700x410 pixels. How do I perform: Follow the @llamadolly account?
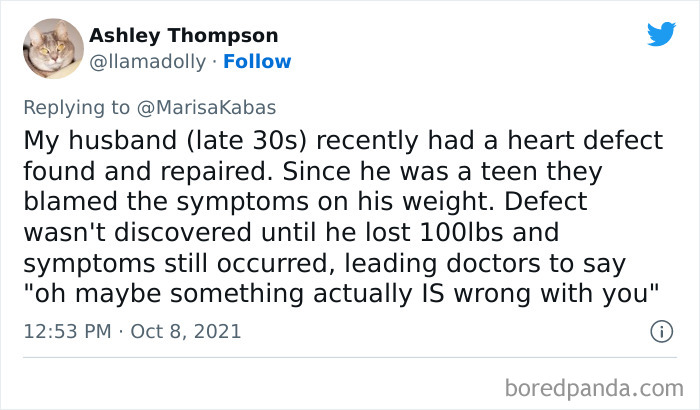point(257,61)
